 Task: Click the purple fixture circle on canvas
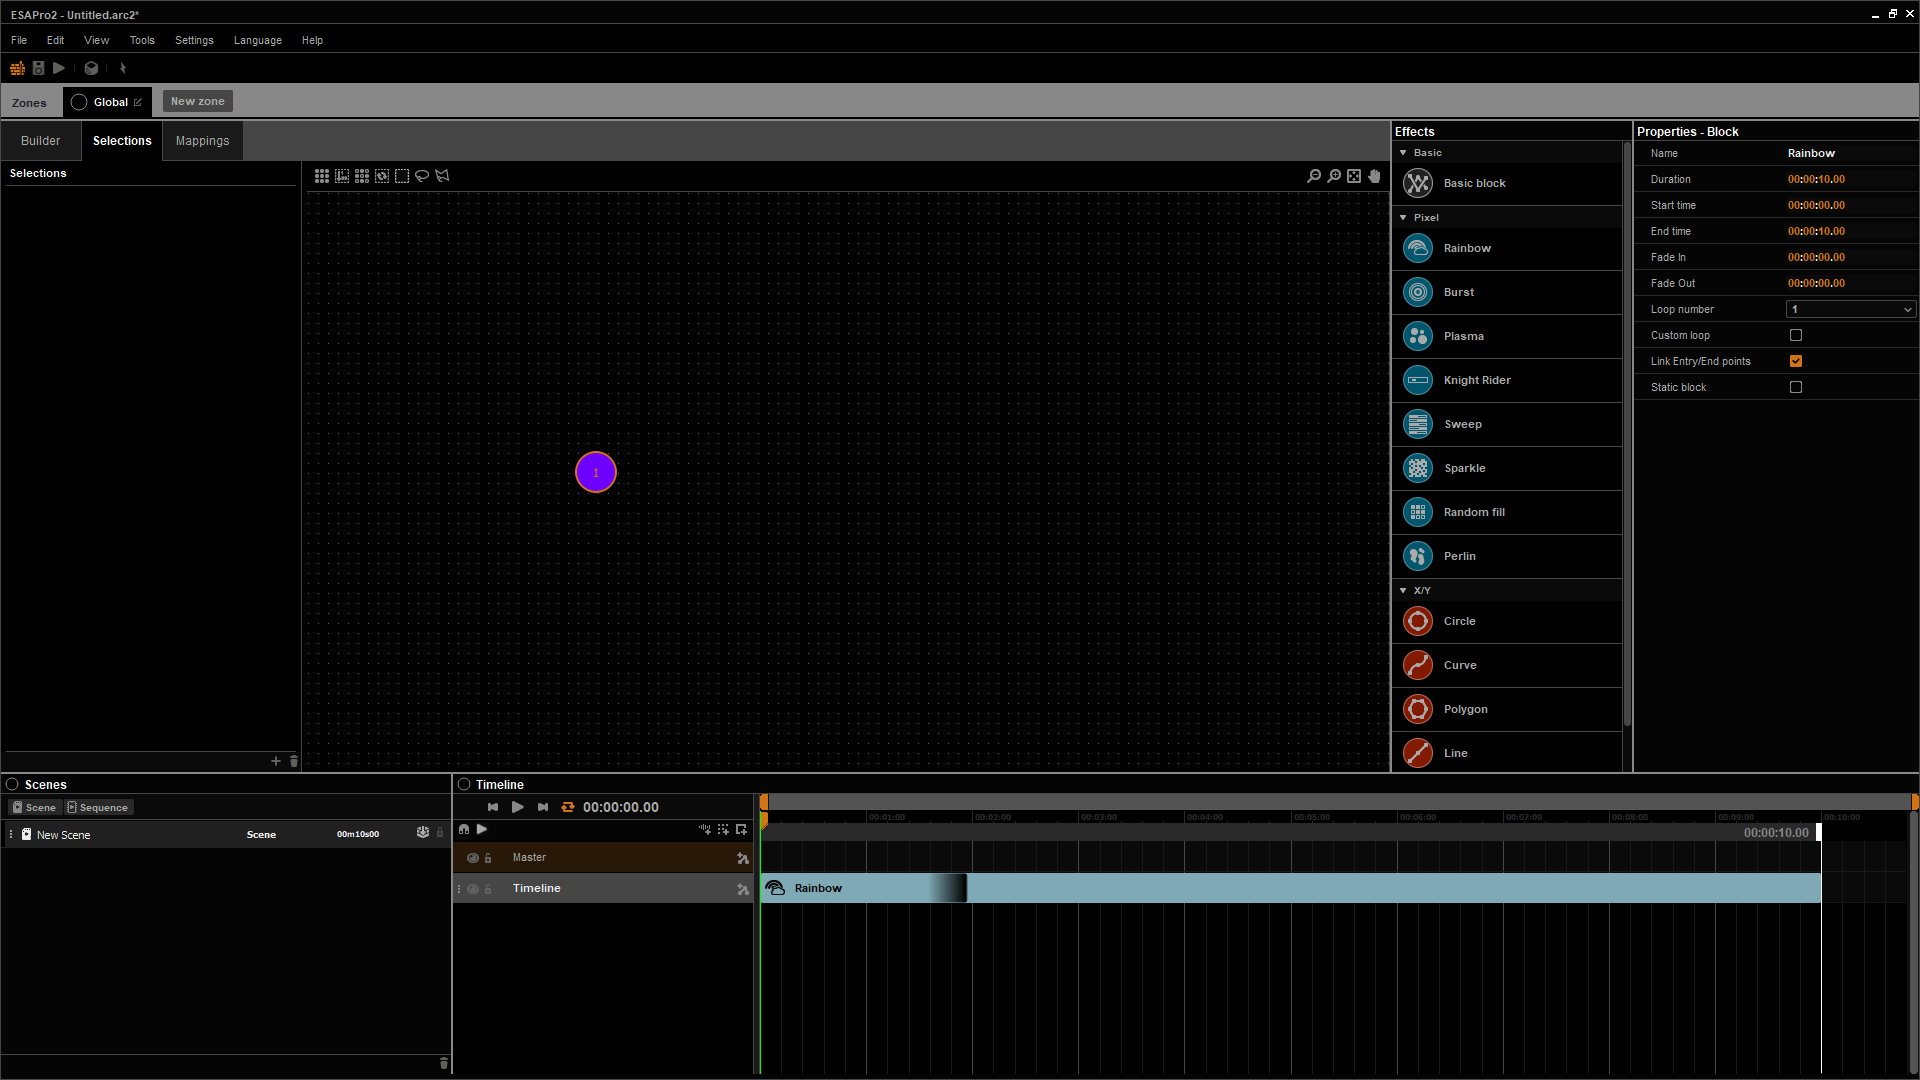[x=596, y=472]
